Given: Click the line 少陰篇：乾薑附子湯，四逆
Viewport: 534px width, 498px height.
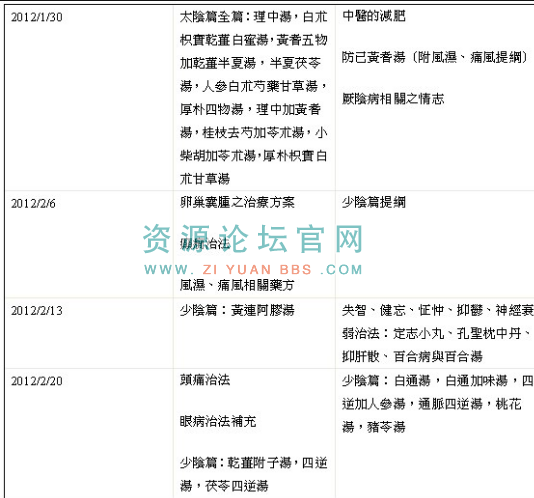Looking at the screenshot, I should pyautogui.click(x=254, y=463).
